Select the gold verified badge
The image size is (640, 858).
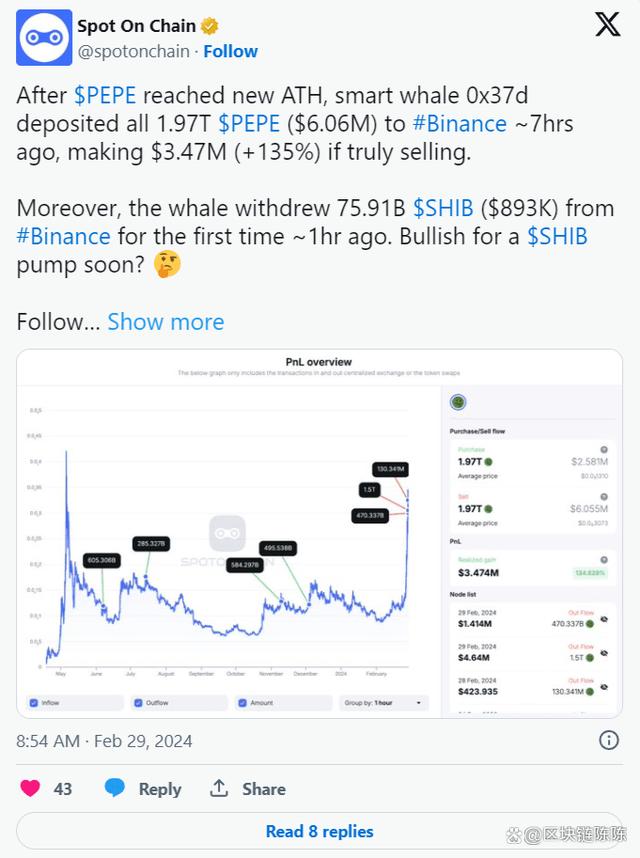click(210, 26)
